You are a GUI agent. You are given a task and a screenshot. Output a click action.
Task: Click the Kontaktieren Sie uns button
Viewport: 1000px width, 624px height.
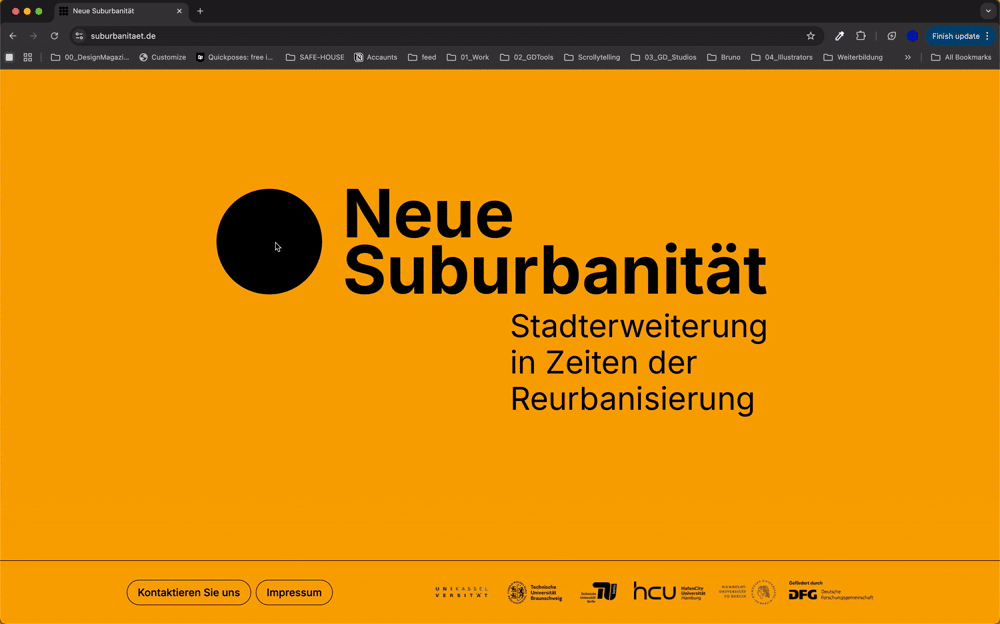pos(189,593)
